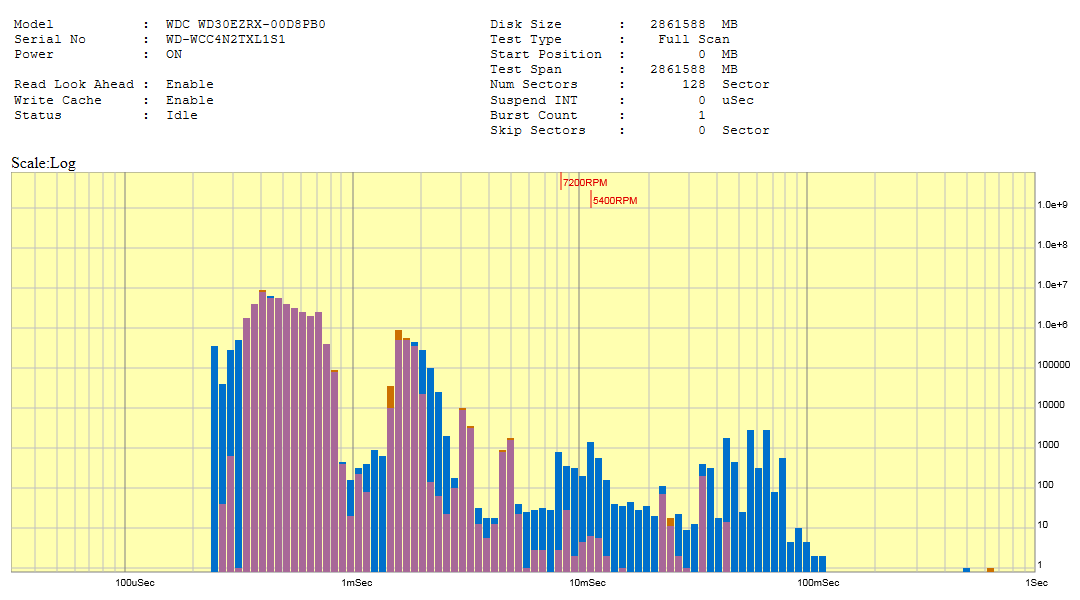Click the 5400RPM marker label
The image size is (1080, 600).
tap(614, 201)
